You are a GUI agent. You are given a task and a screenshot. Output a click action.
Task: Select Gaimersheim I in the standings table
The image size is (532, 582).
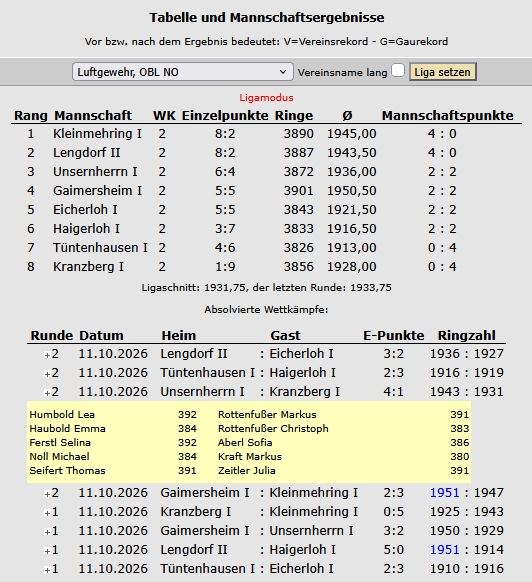tap(97, 190)
